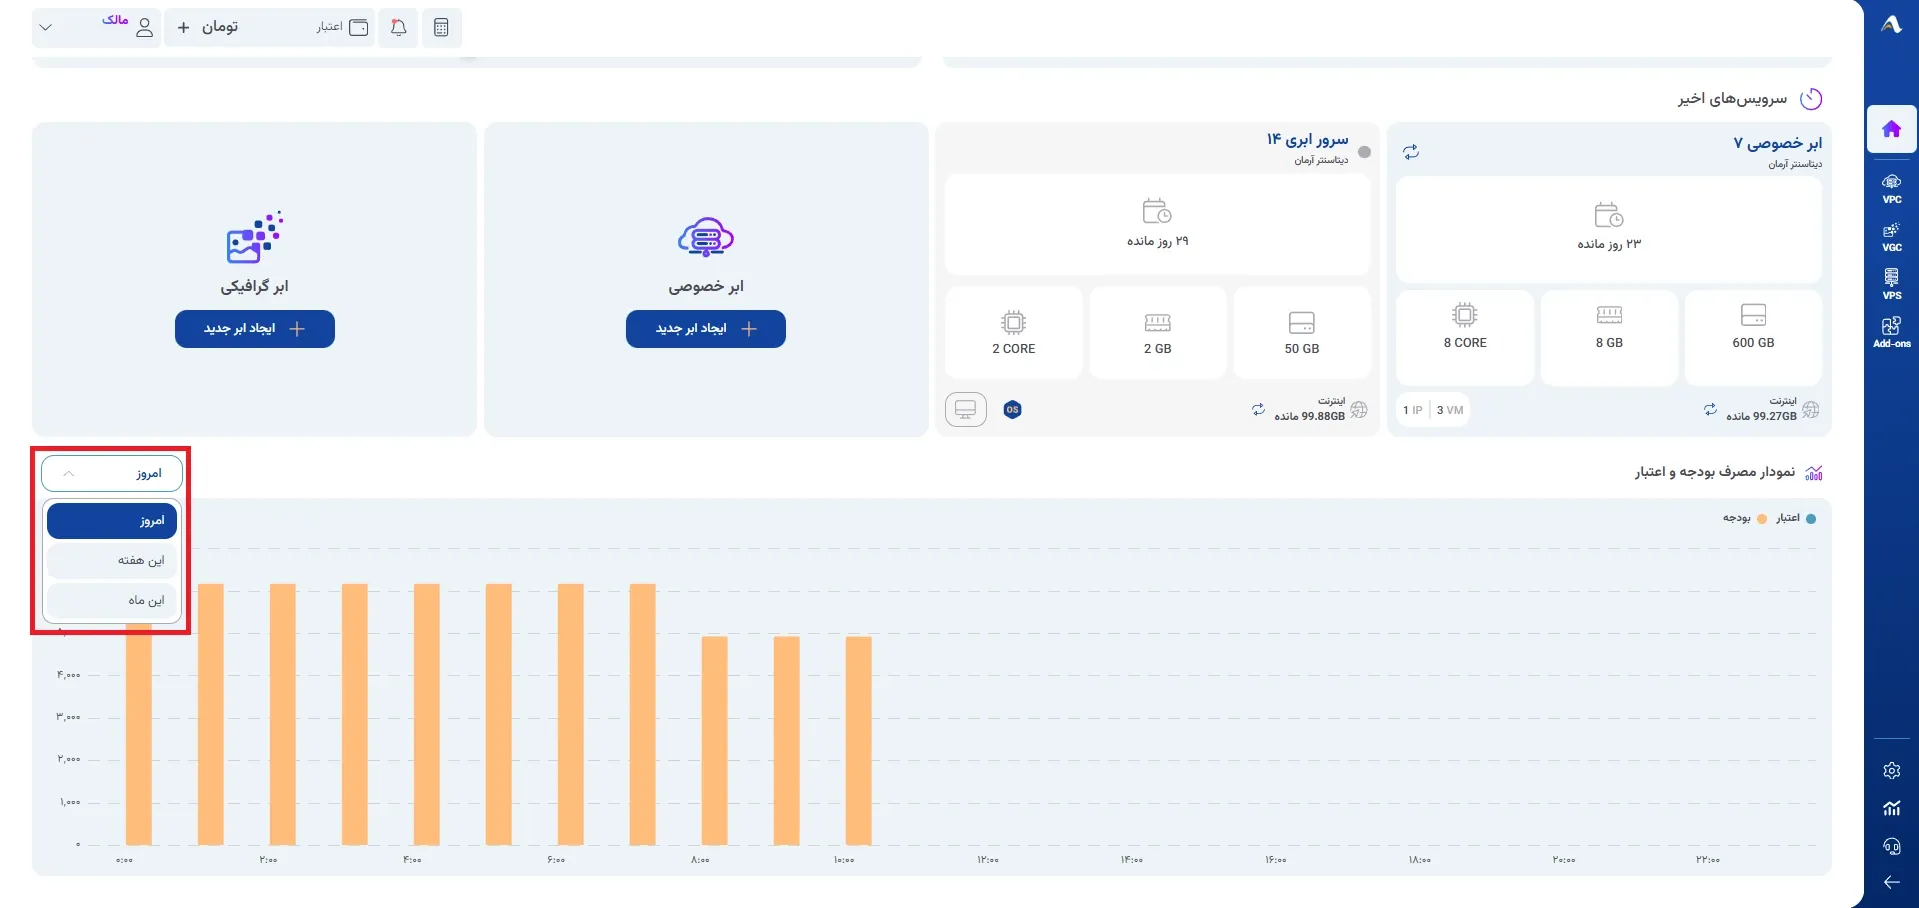The image size is (1919, 908).
Task: Open settings gear in sidebar
Action: point(1891,770)
